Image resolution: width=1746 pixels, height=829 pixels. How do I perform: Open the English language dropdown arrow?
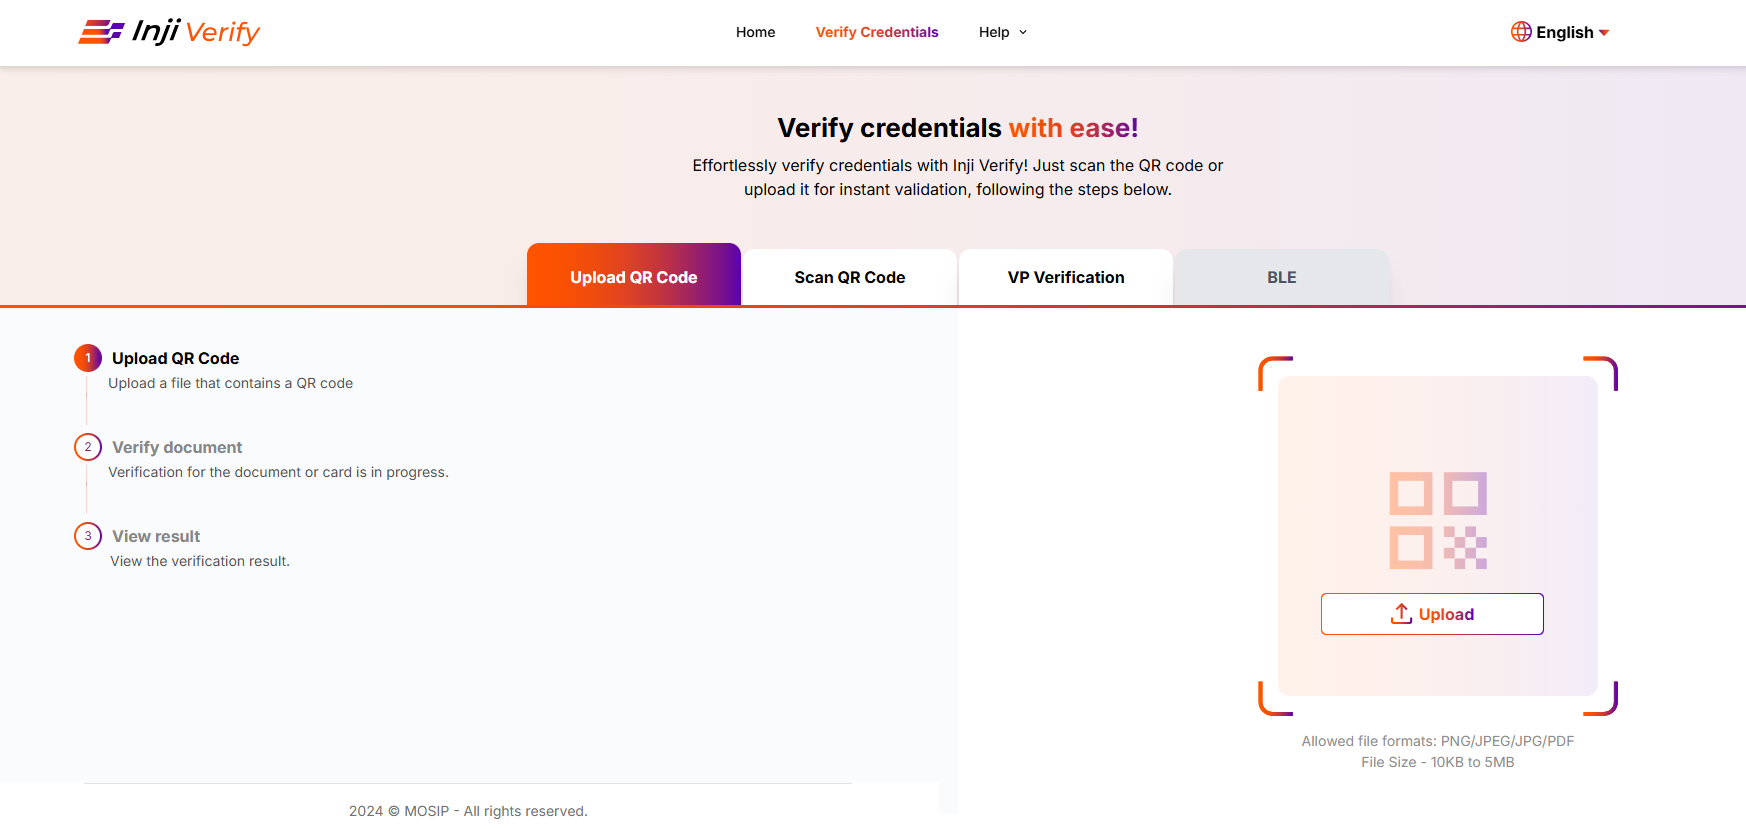click(x=1604, y=33)
